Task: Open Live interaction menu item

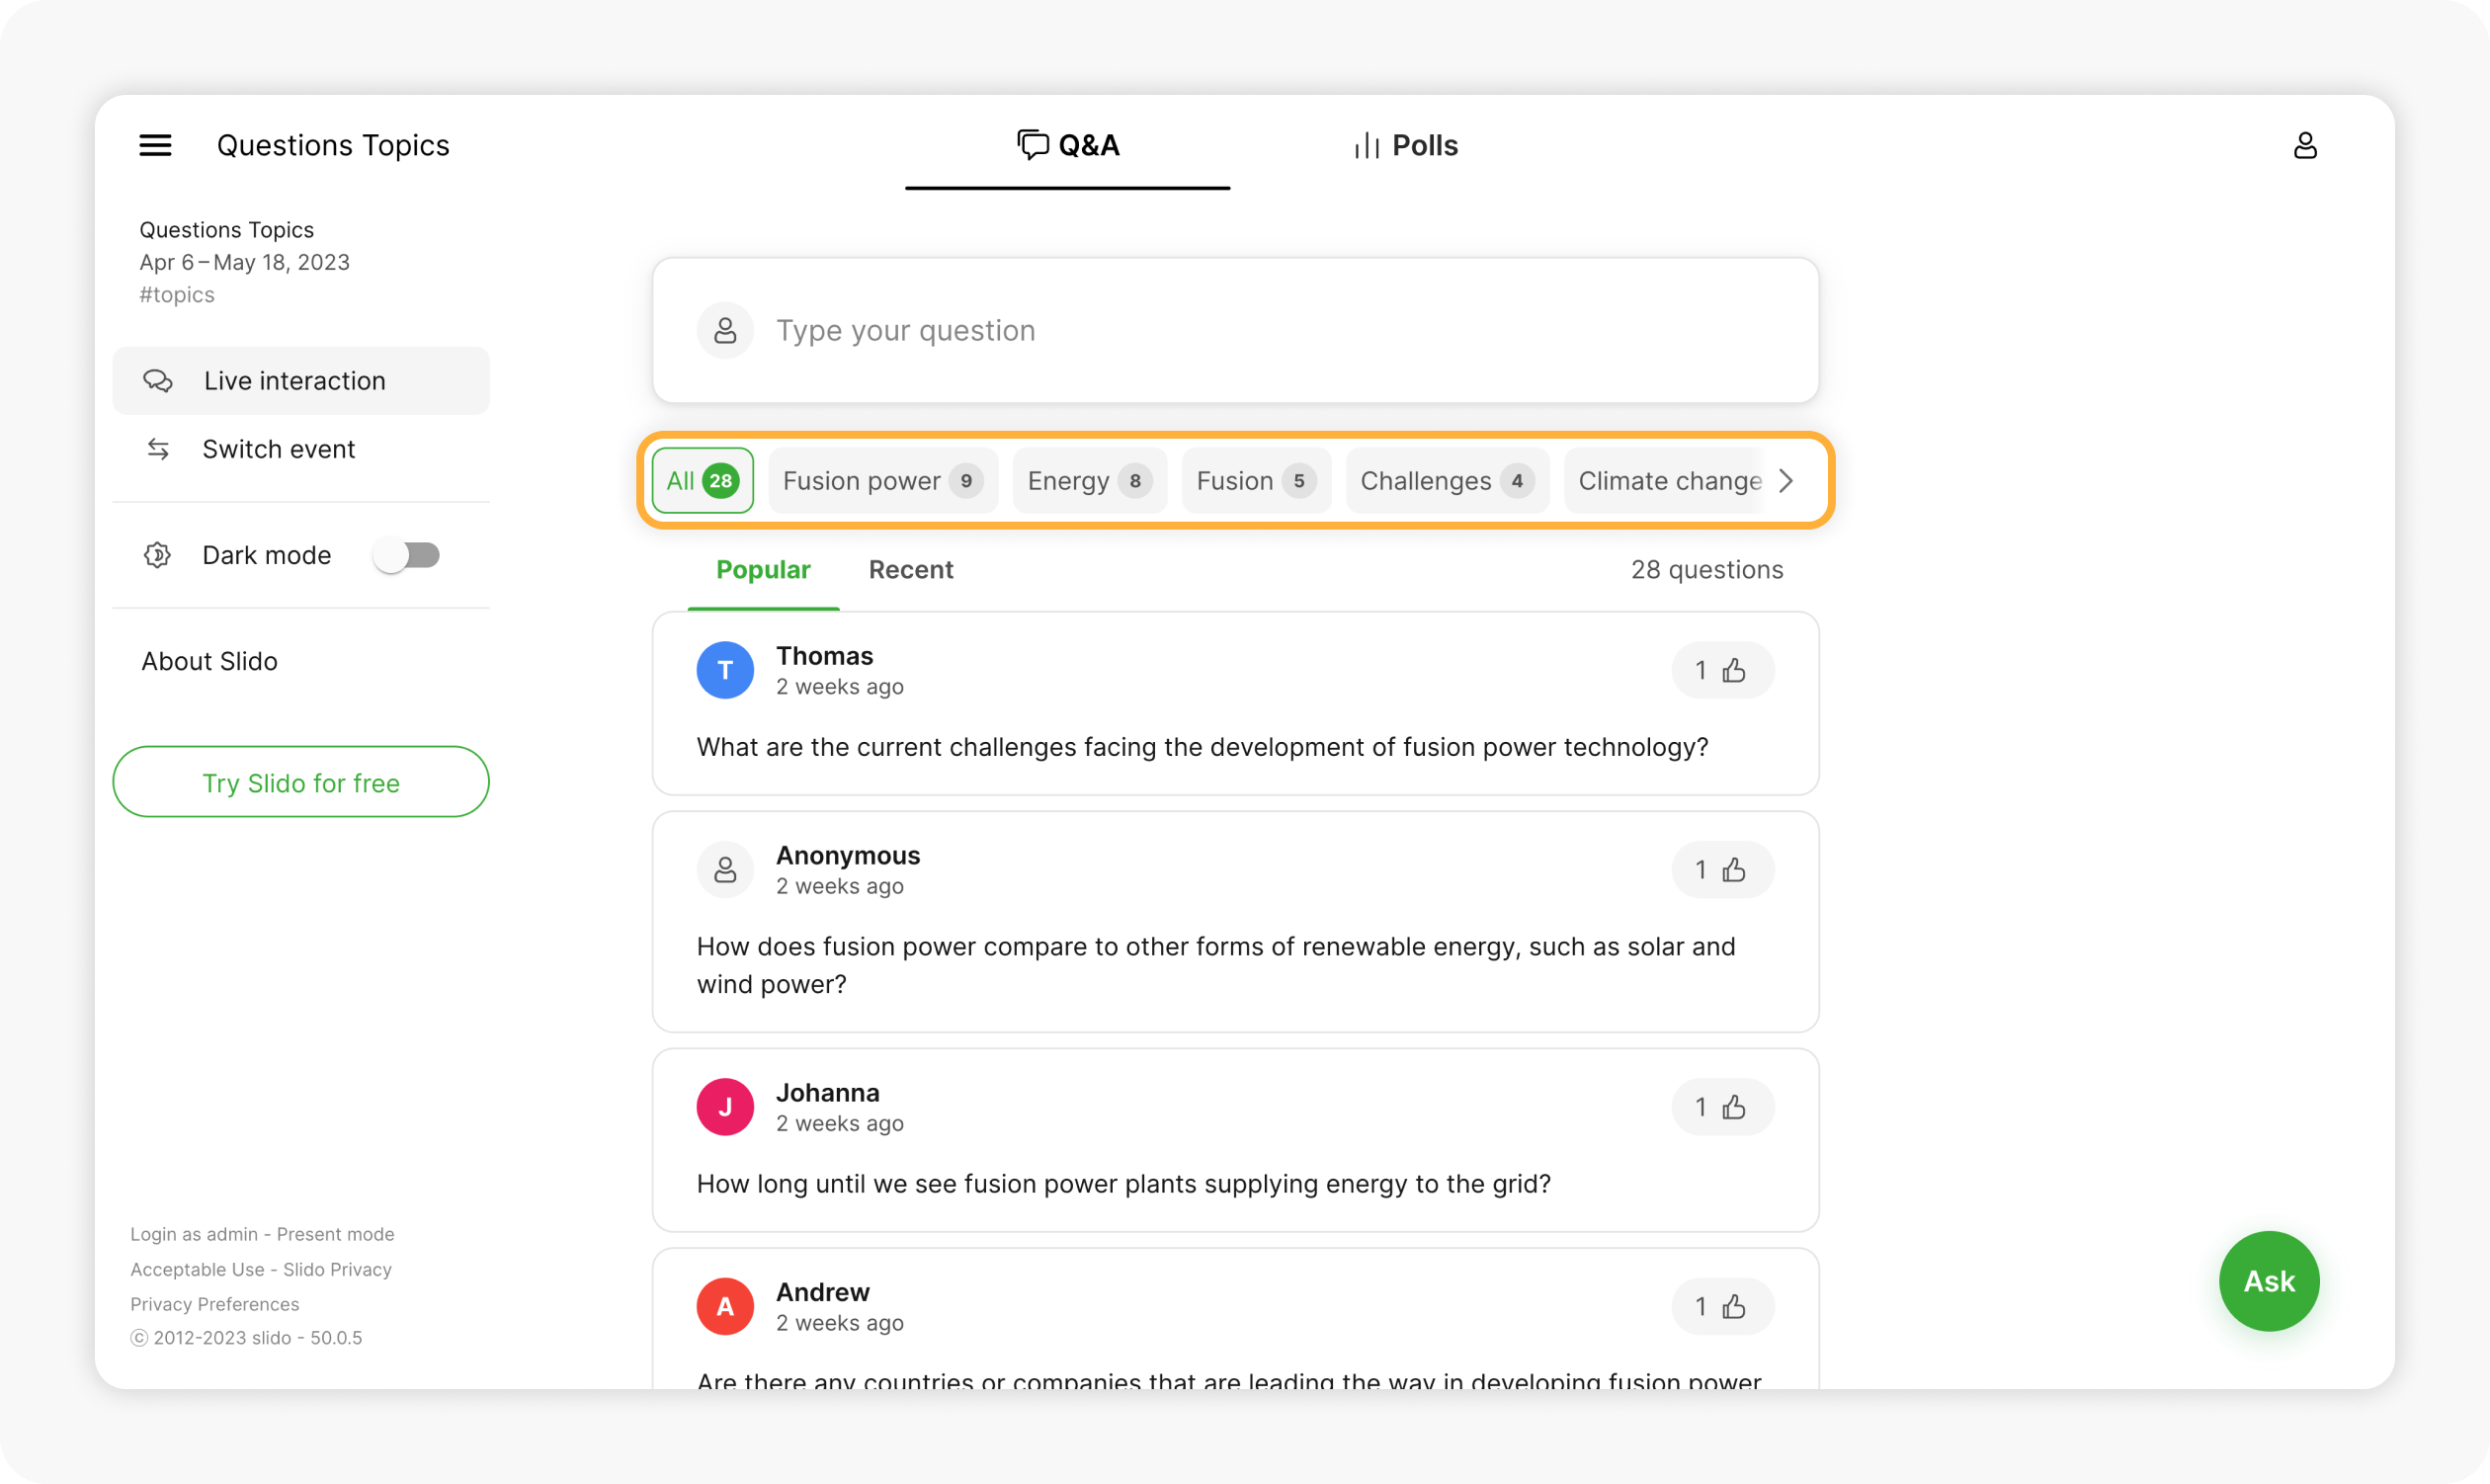Action: click(301, 381)
